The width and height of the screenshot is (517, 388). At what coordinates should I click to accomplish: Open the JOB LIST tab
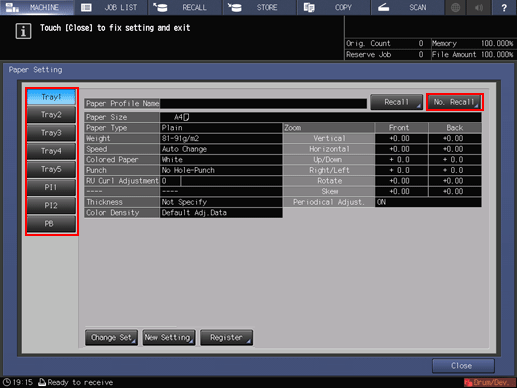[x=111, y=7]
